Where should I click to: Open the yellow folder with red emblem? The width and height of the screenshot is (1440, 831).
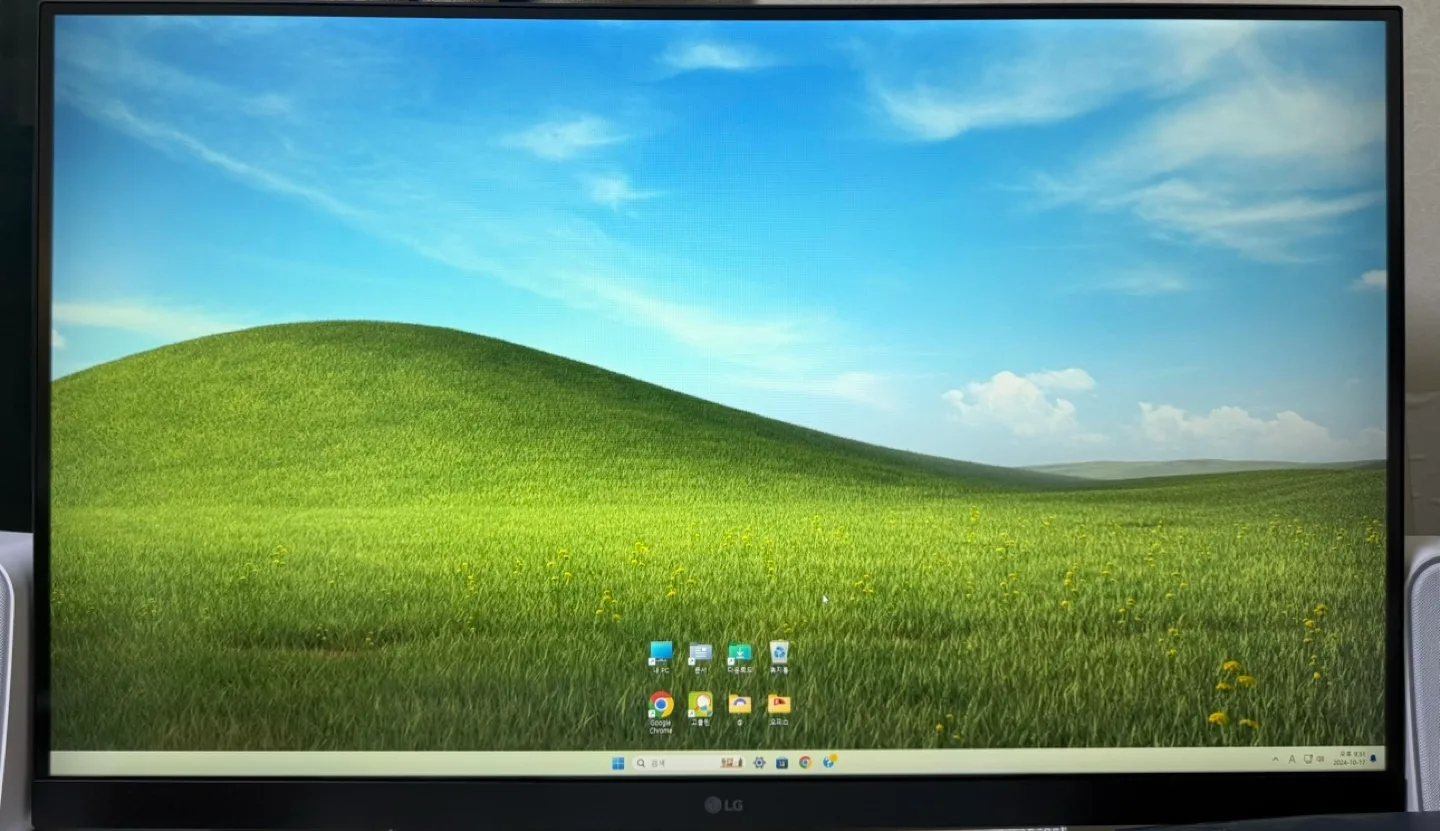pyautogui.click(x=779, y=708)
